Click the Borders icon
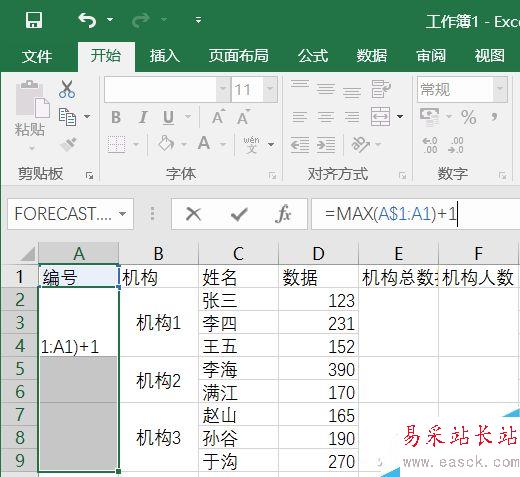The width and height of the screenshot is (520, 477). [117, 144]
